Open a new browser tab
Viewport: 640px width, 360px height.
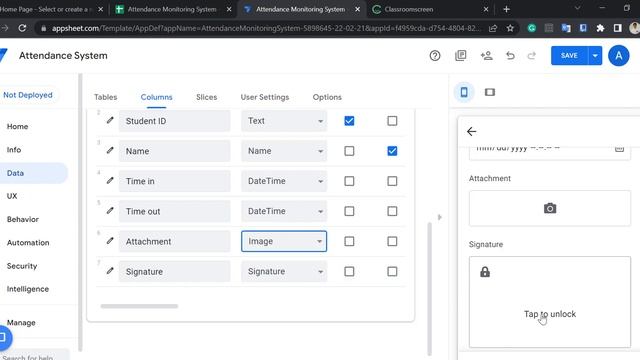(x=506, y=9)
